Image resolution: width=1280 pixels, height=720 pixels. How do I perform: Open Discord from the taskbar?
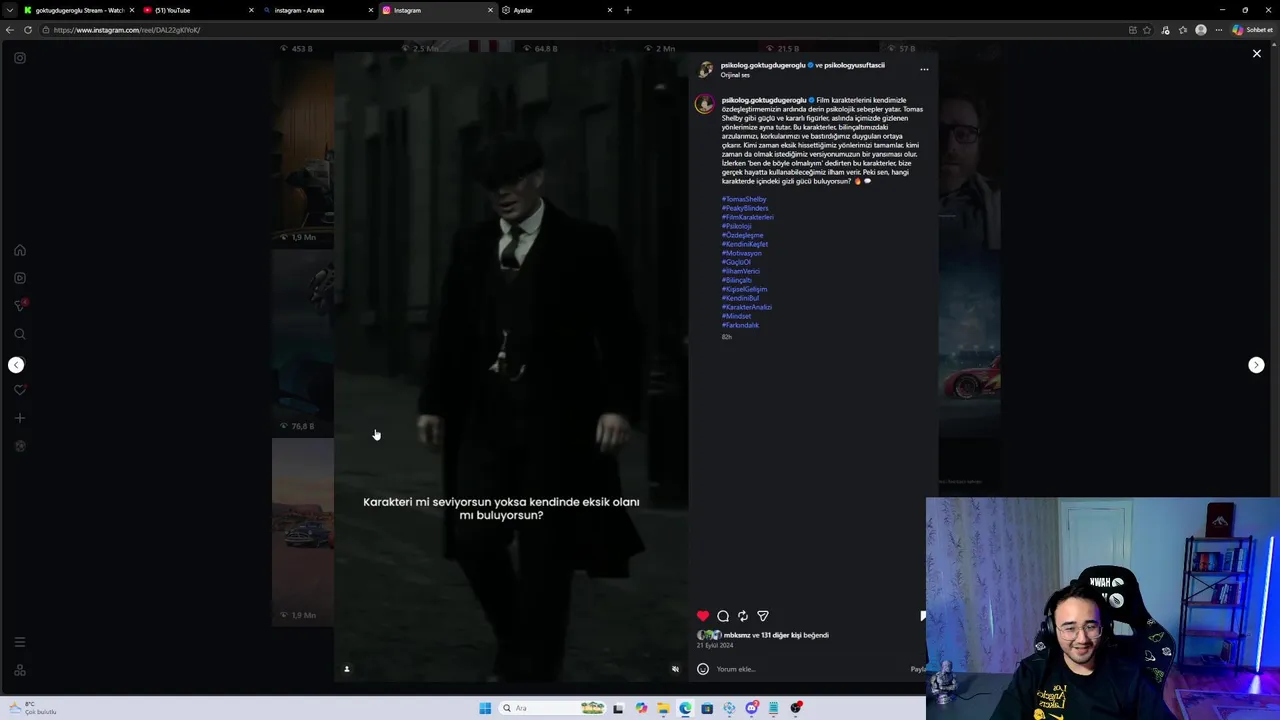[x=751, y=708]
